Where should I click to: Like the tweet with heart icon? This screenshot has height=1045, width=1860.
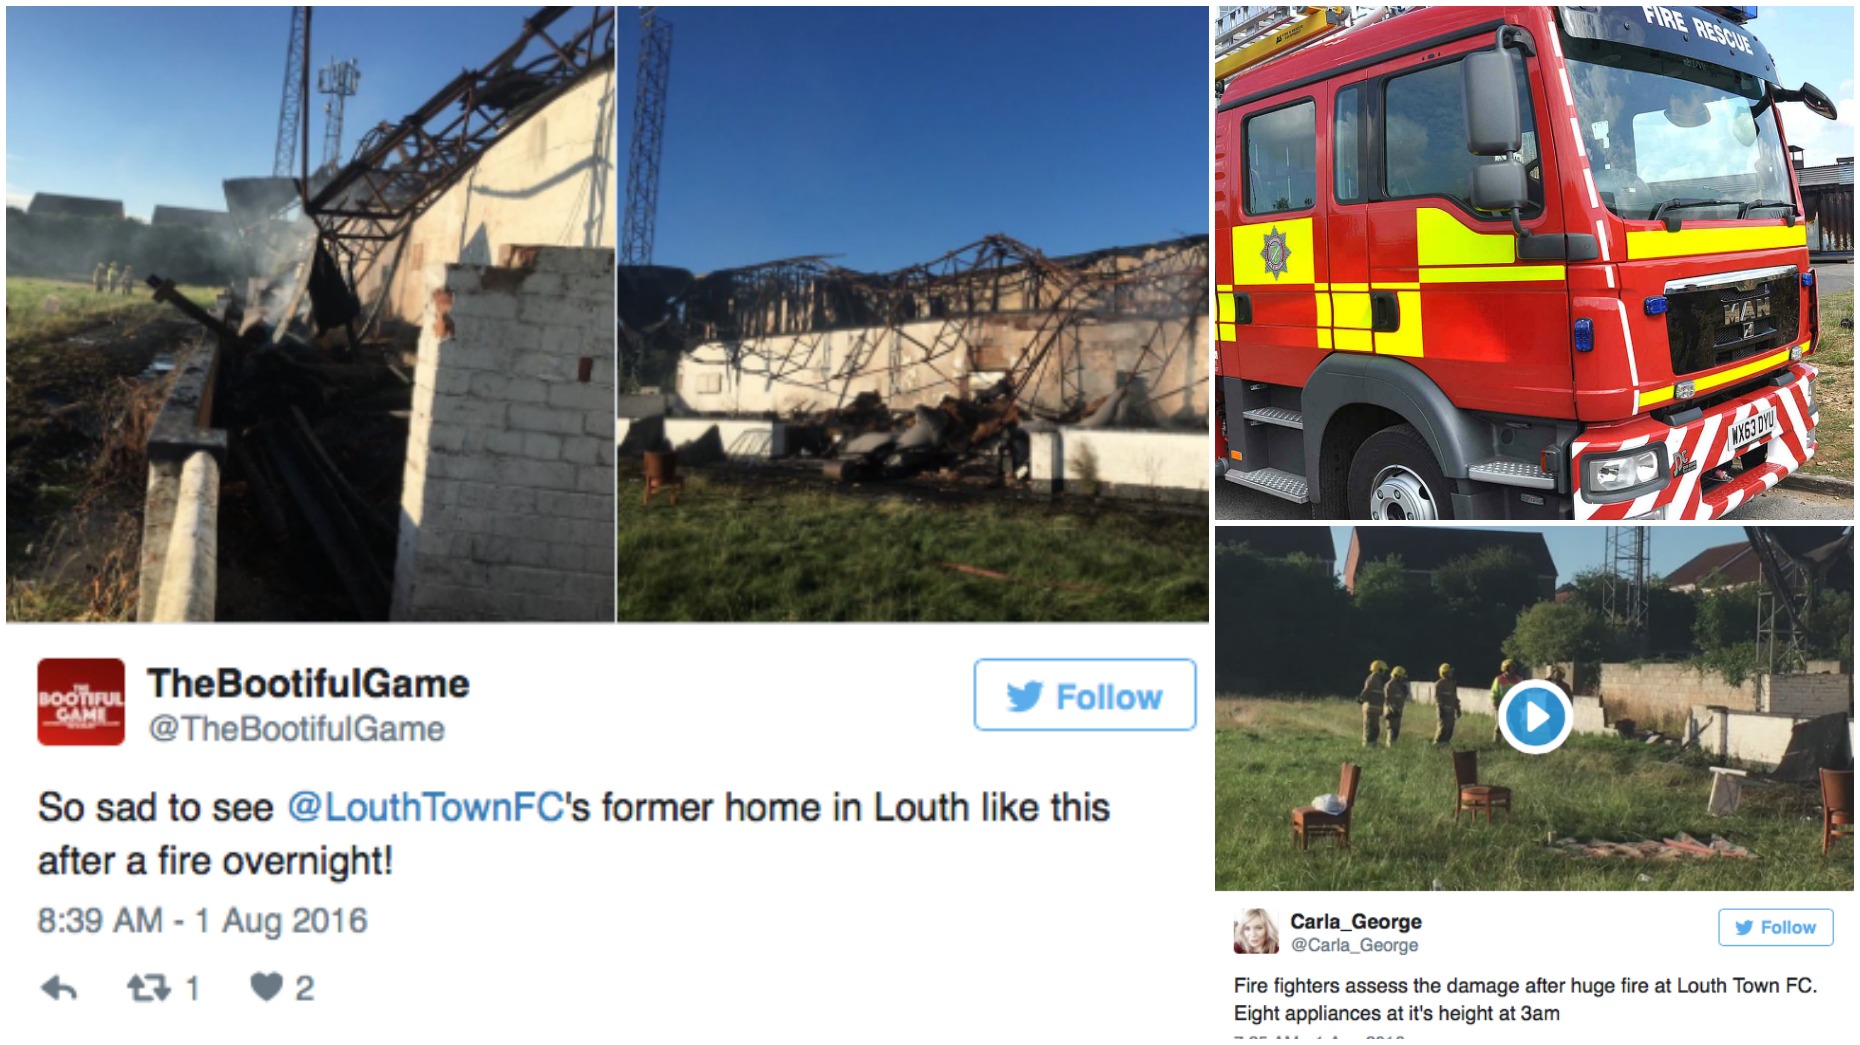266,987
